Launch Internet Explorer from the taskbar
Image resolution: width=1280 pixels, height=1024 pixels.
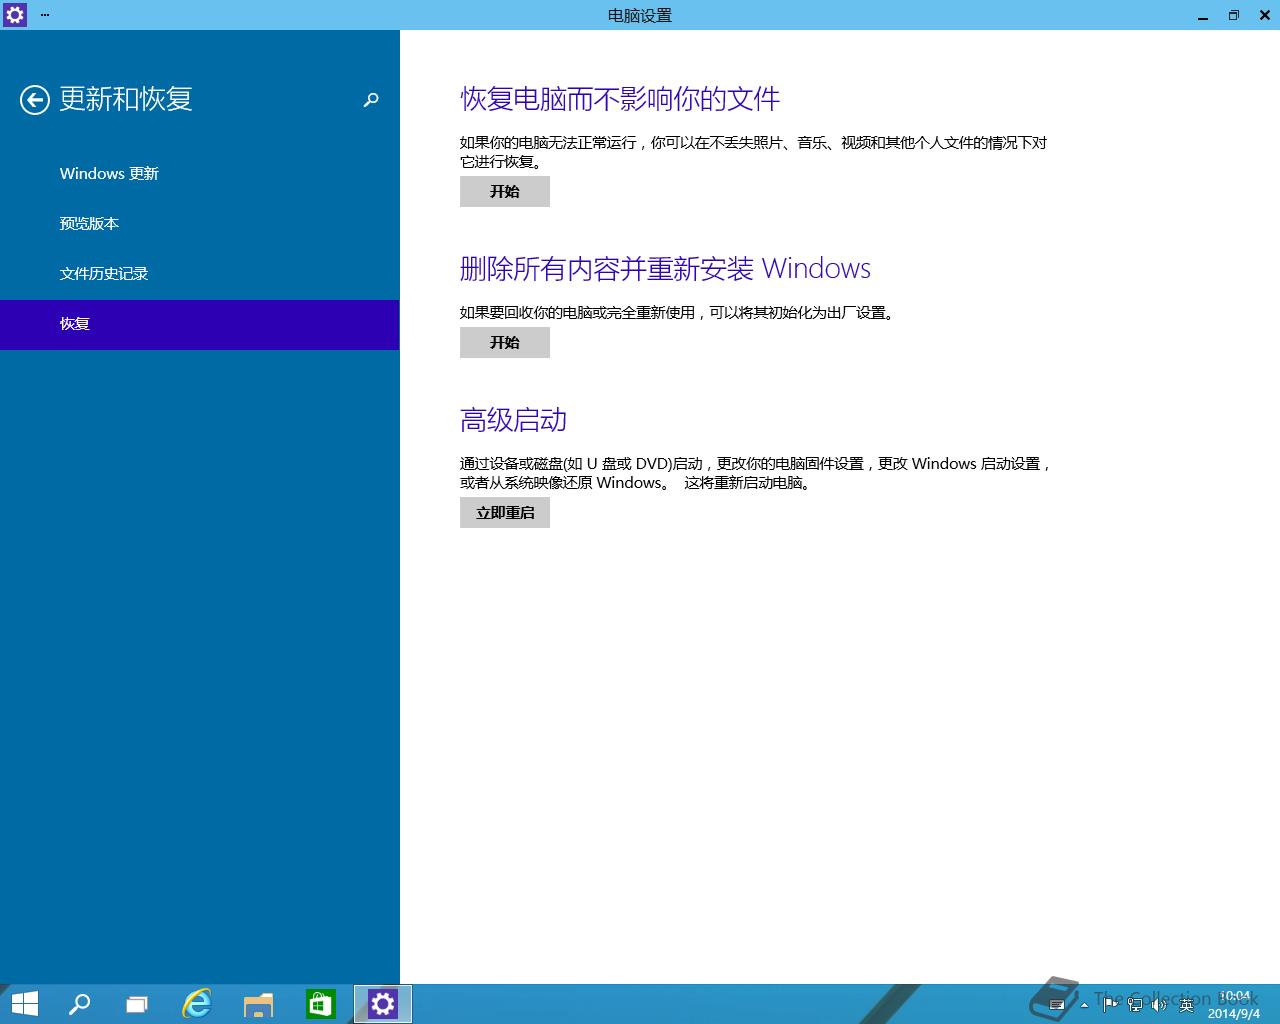pyautogui.click(x=197, y=1004)
